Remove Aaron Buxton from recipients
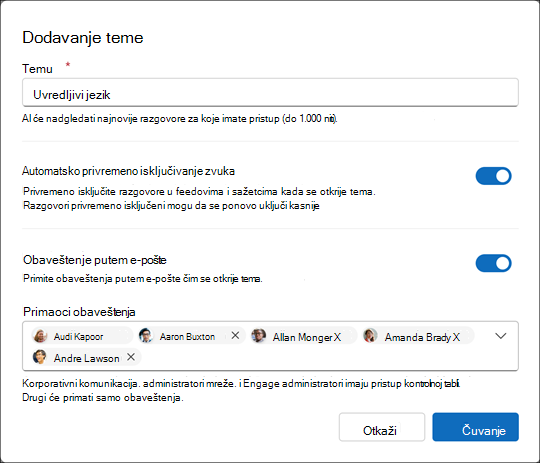 click(x=235, y=336)
